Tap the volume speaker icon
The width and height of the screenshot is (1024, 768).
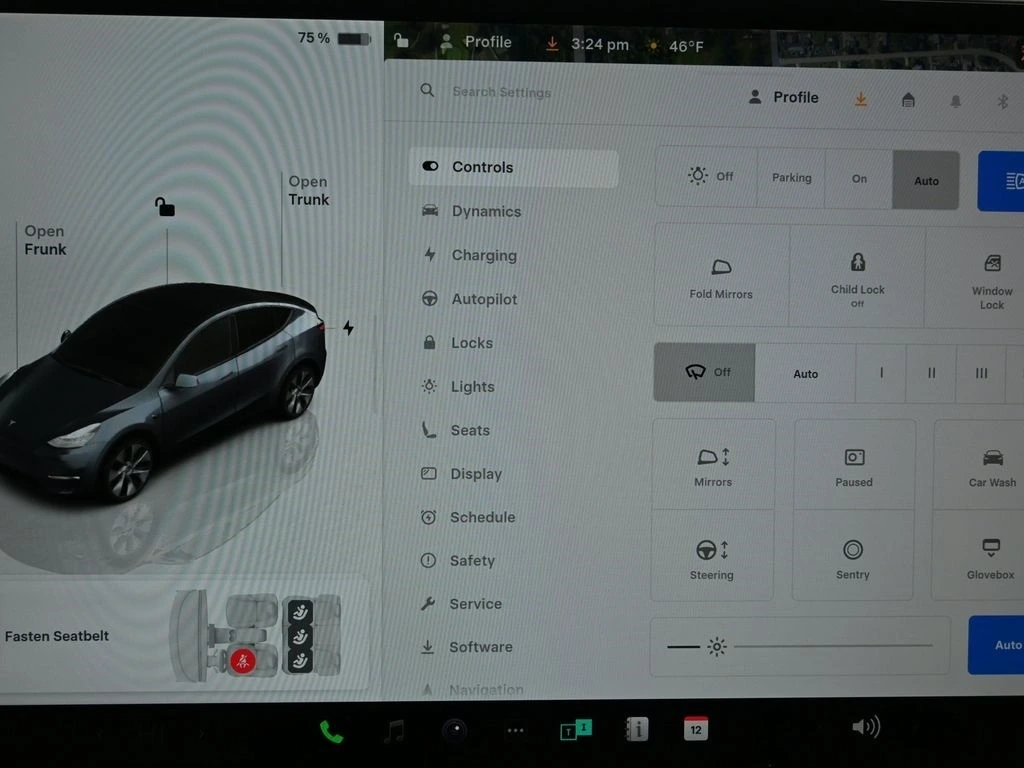pos(865,727)
